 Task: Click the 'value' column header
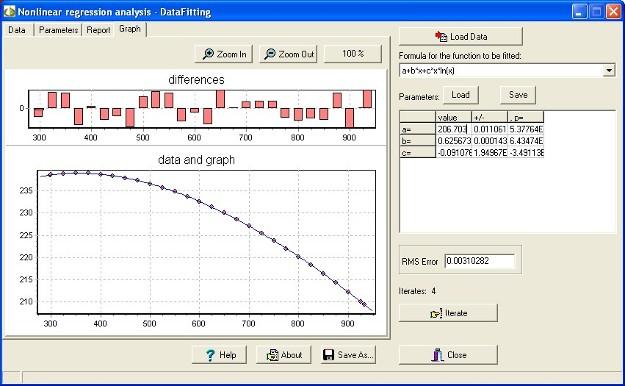pos(453,117)
